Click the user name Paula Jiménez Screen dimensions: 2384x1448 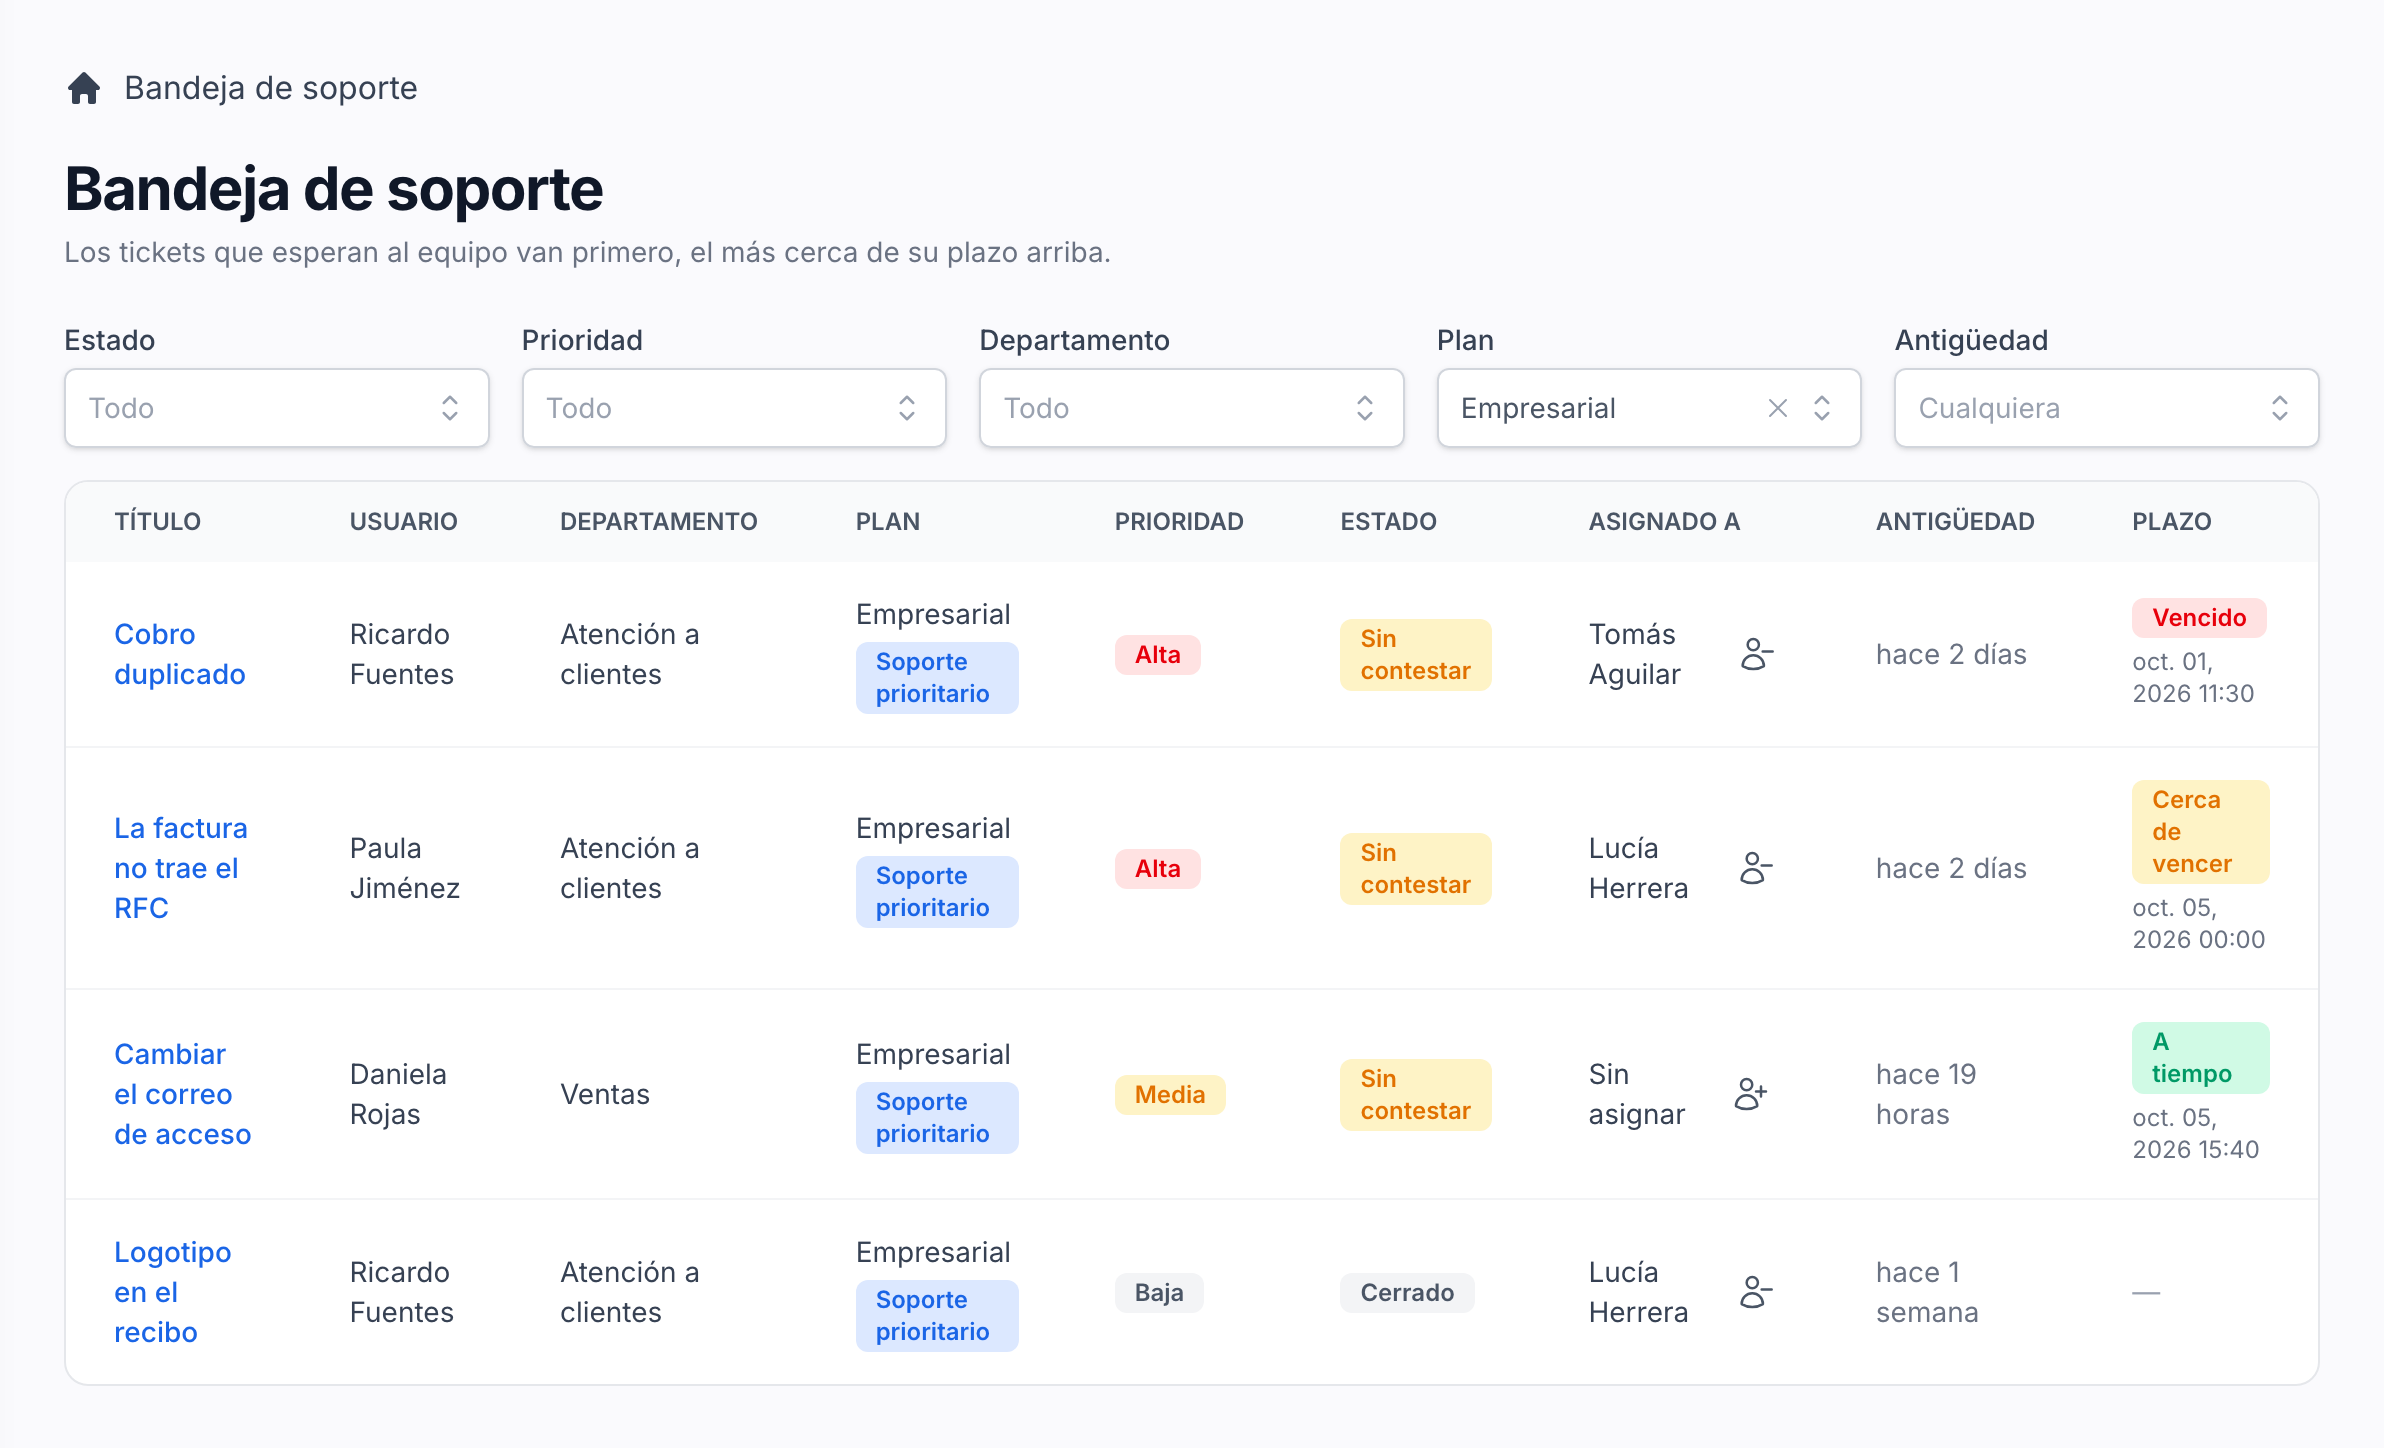coord(405,868)
